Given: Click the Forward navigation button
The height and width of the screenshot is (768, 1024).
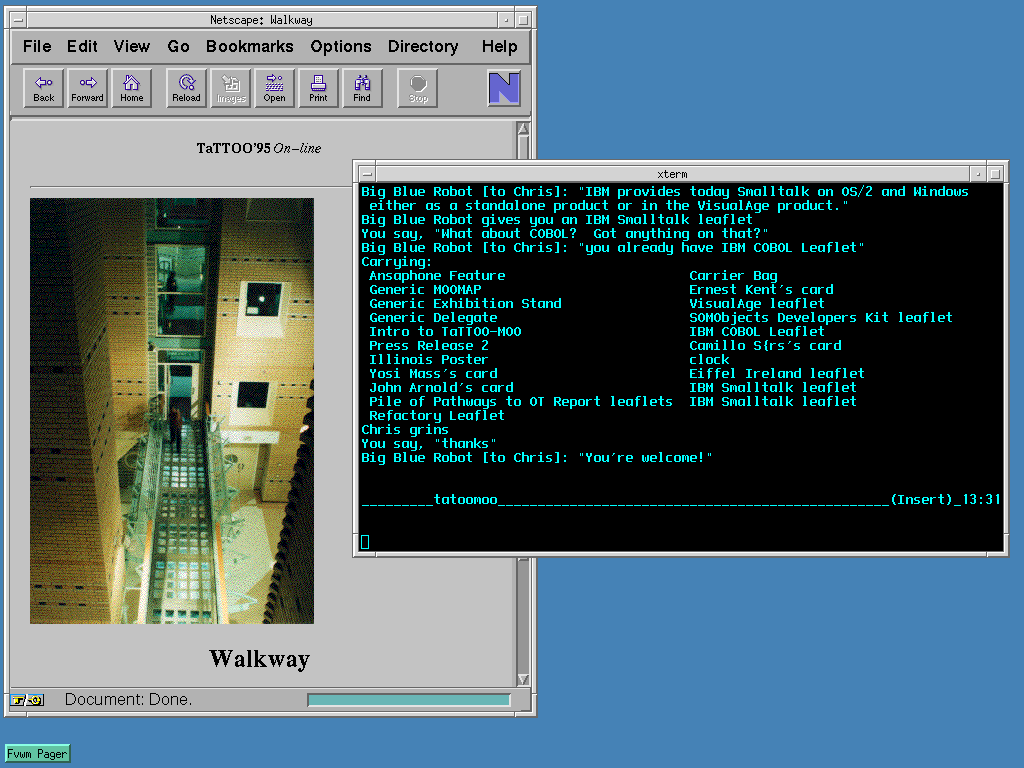Looking at the screenshot, I should [x=88, y=88].
